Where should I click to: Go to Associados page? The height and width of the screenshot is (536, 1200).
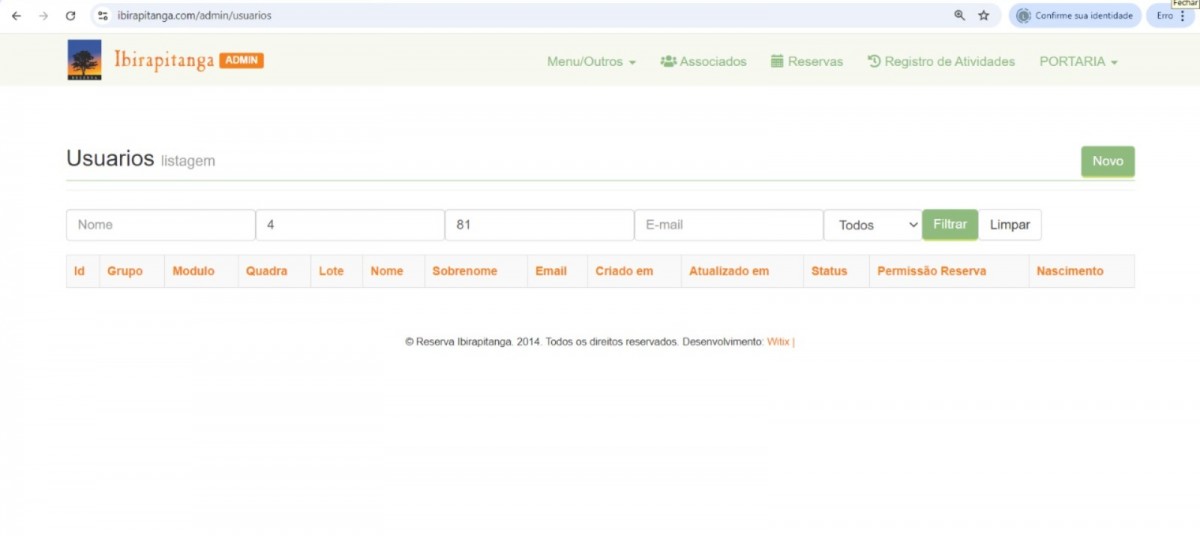coord(703,62)
